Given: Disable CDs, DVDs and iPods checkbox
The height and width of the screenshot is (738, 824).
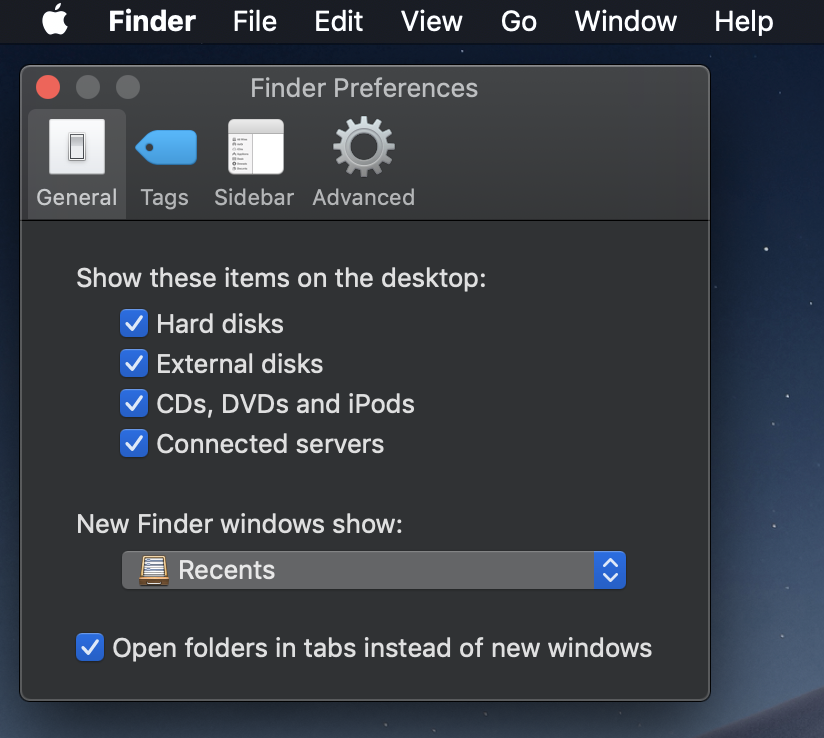Looking at the screenshot, I should point(133,403).
